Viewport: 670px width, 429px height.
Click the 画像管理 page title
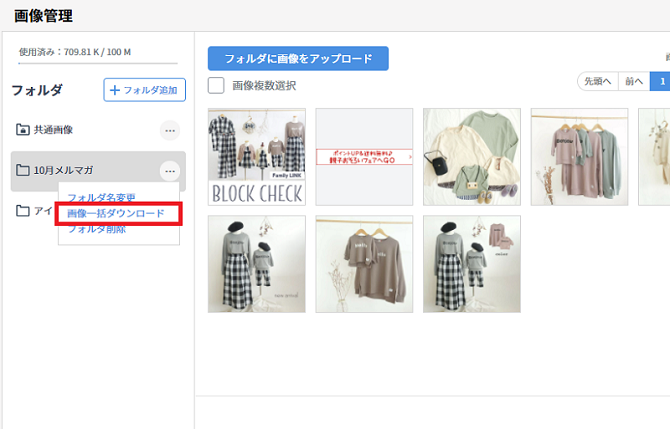[43, 16]
